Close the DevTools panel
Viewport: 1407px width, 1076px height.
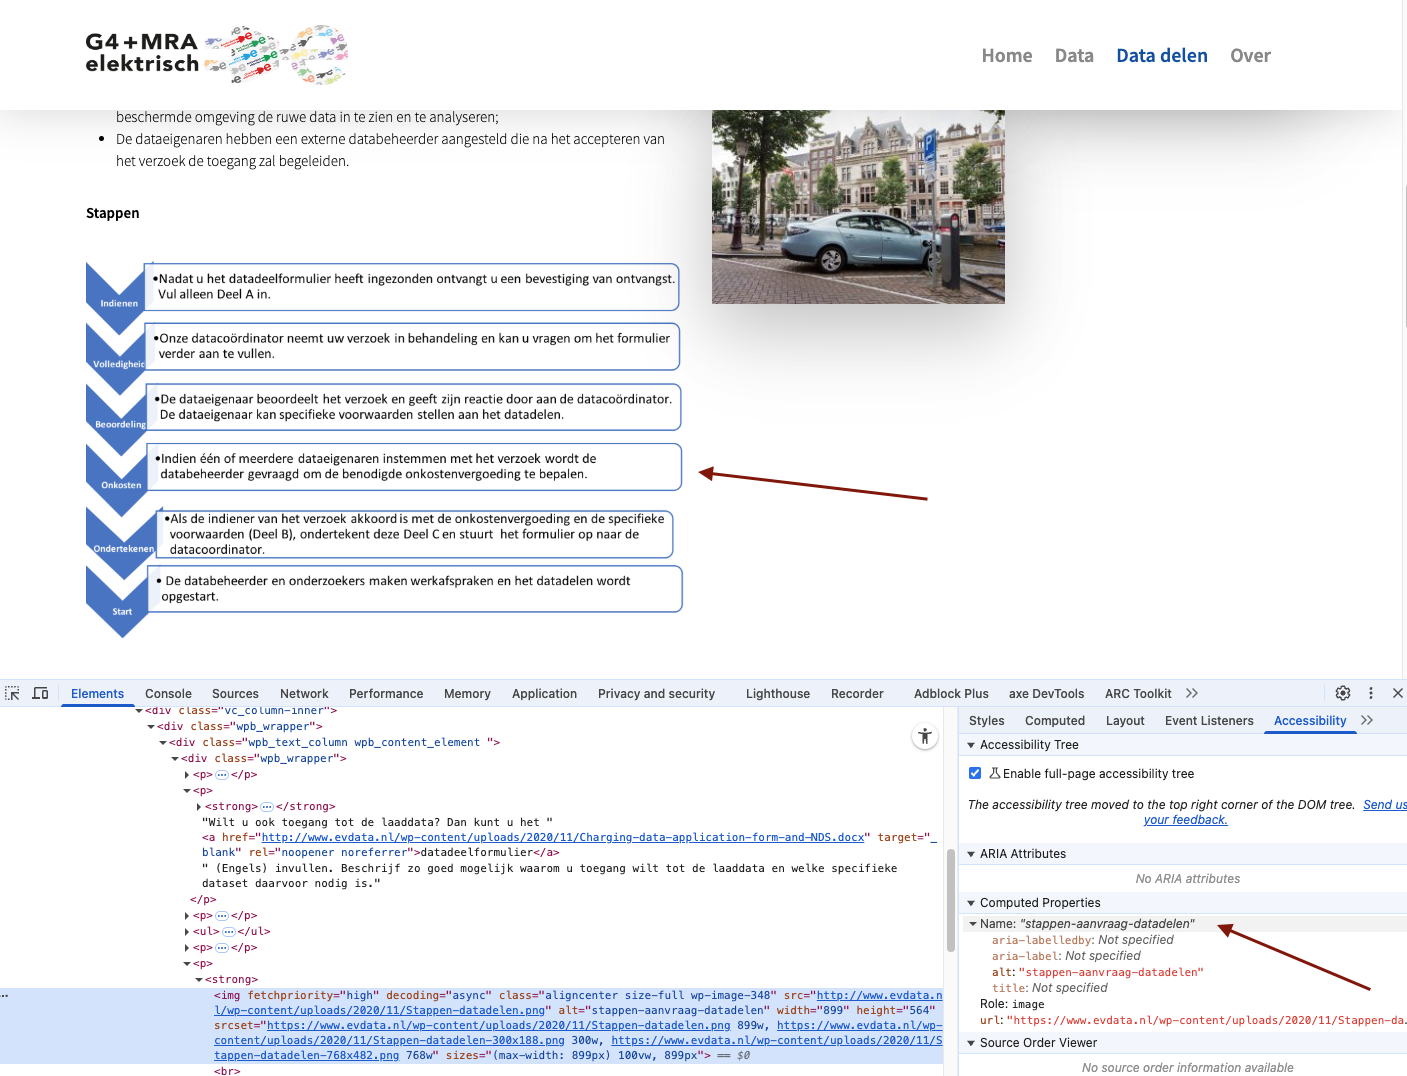coord(1398,693)
